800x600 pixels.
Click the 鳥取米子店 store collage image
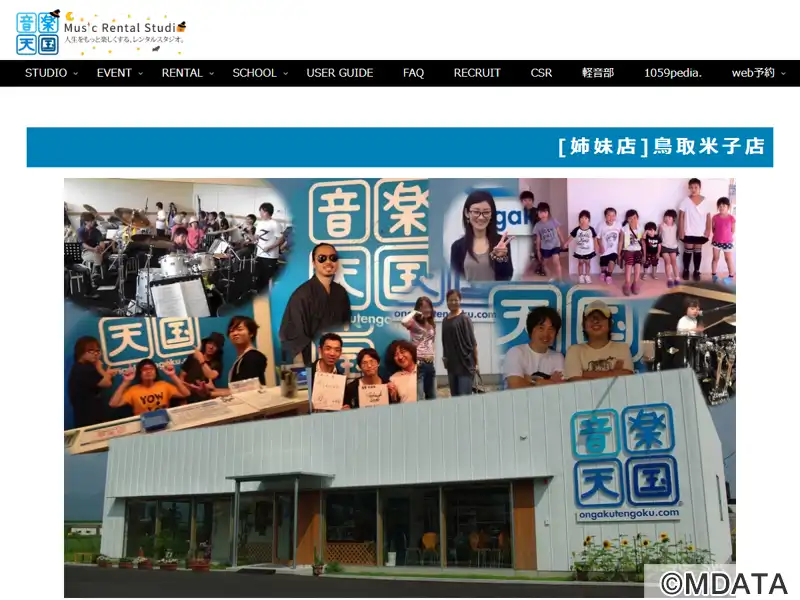tap(399, 388)
